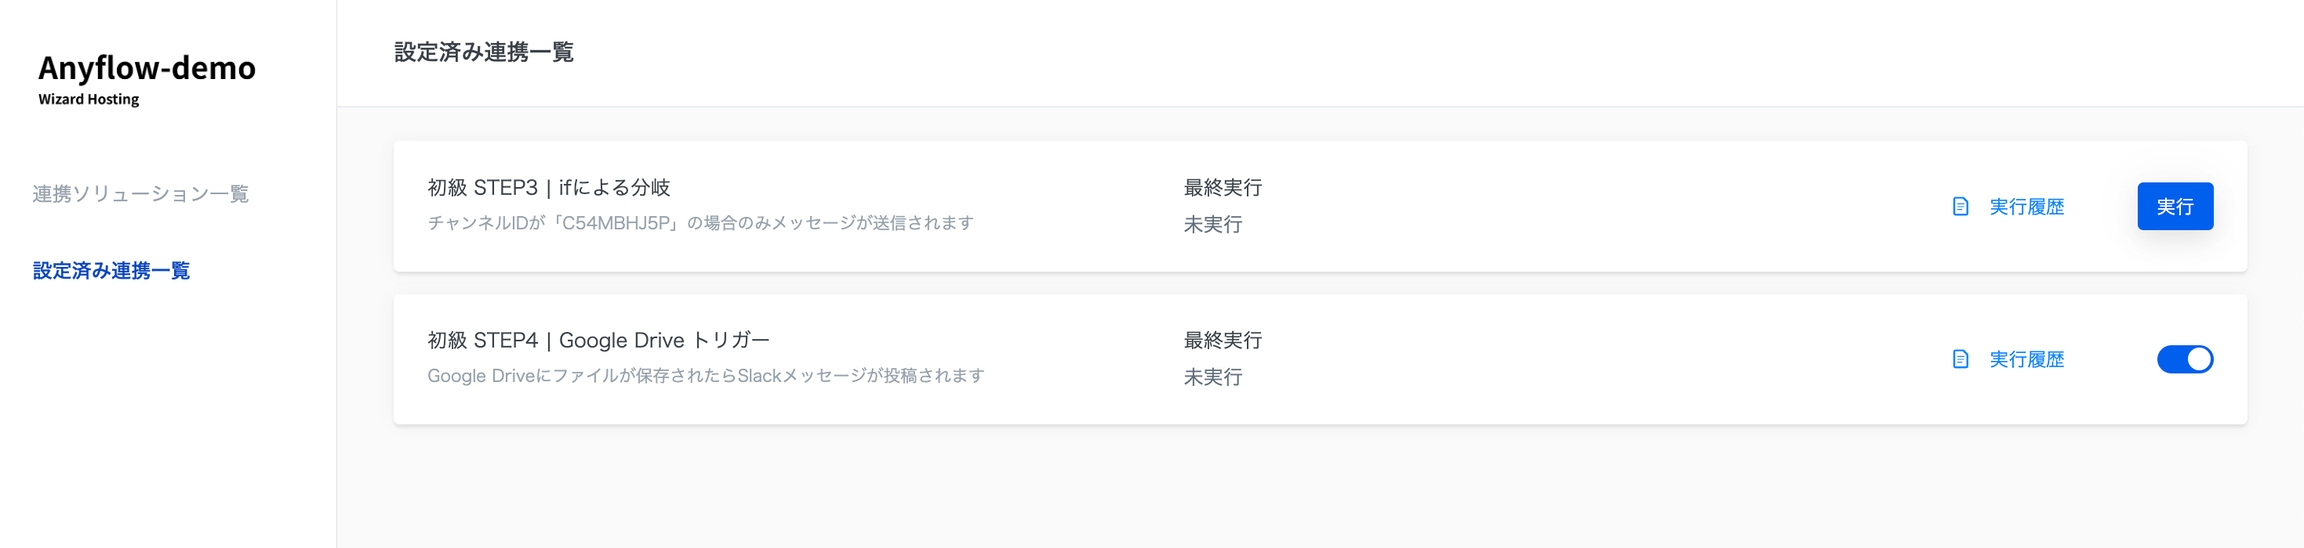View 実行履歴 link for STEP4 Google Drive
The height and width of the screenshot is (548, 2304).
[x=2026, y=359]
